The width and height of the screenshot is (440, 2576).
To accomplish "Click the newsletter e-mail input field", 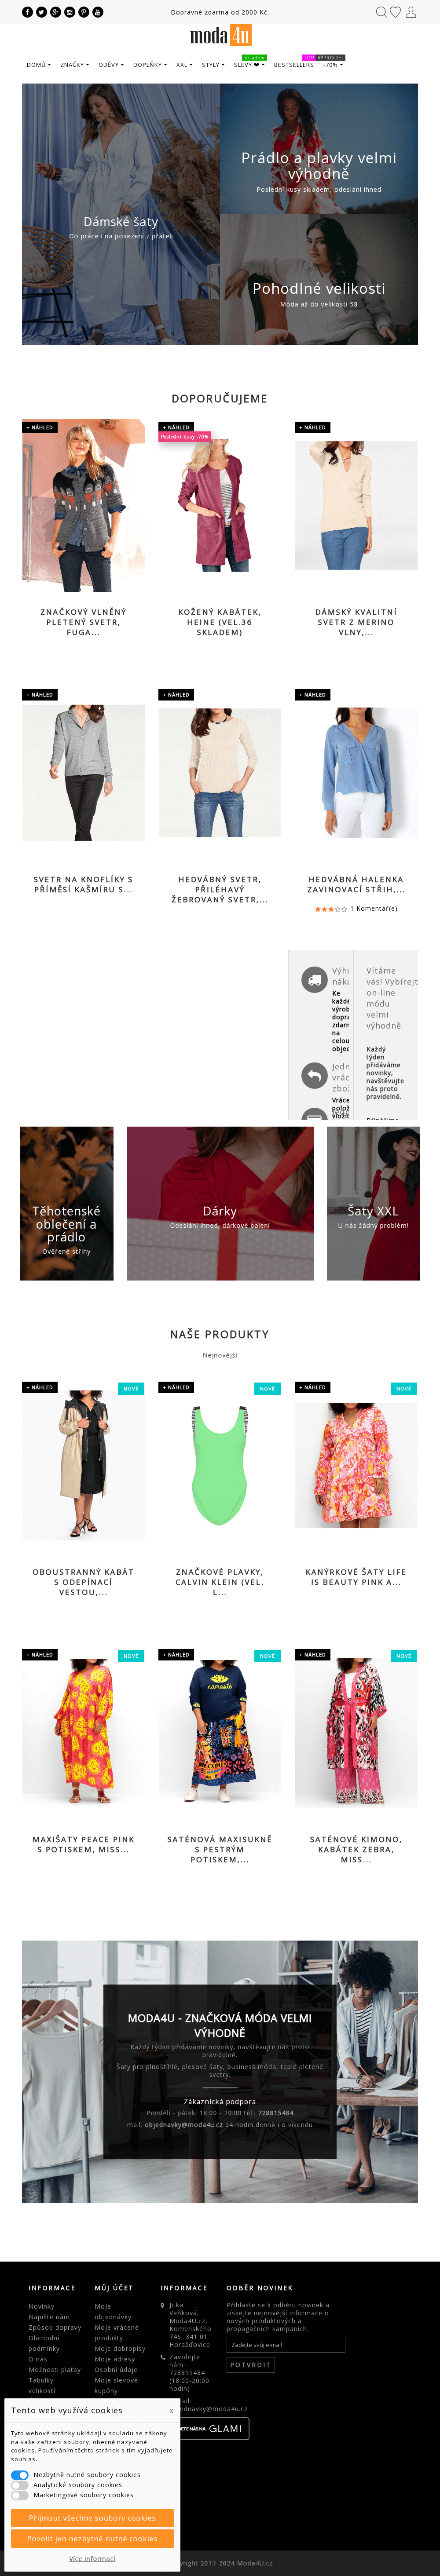I will pyautogui.click(x=286, y=2344).
